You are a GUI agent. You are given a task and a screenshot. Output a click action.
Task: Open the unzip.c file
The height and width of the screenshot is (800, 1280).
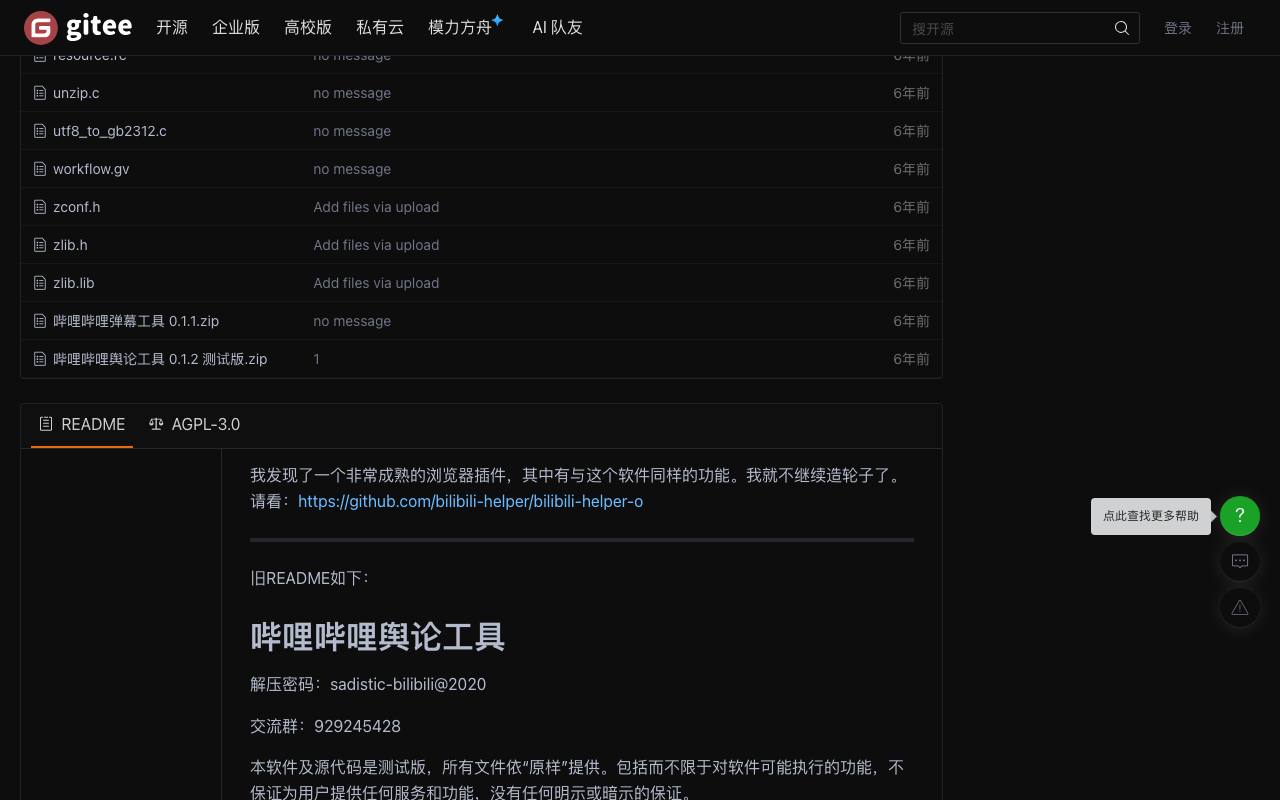(x=76, y=93)
